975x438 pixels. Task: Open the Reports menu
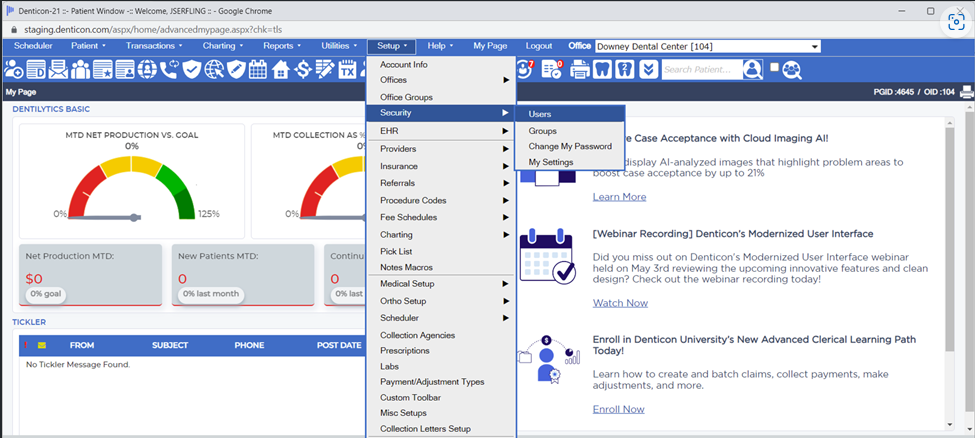coord(282,46)
